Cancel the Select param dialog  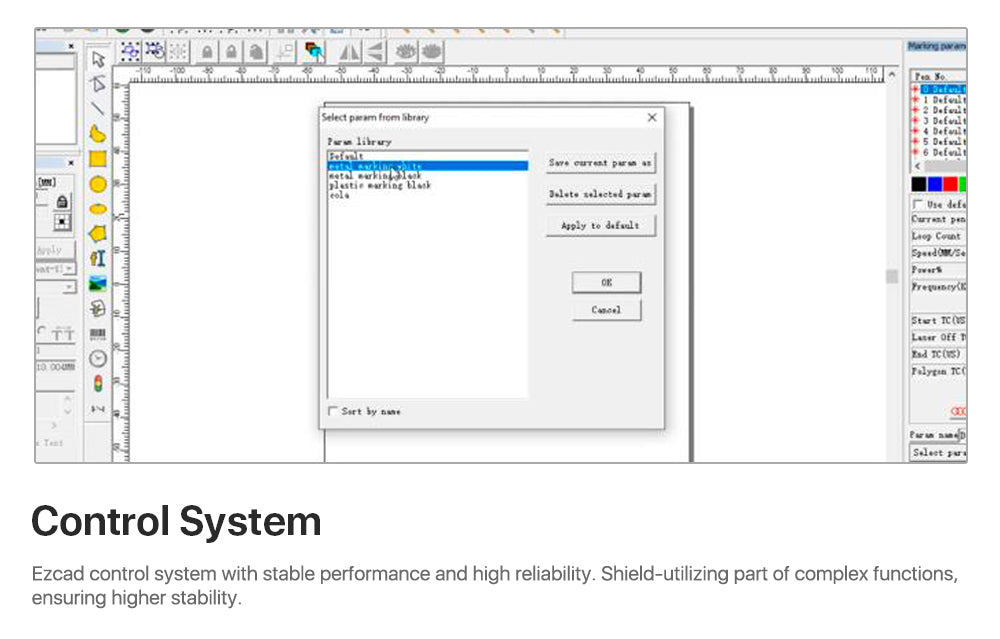click(x=606, y=310)
